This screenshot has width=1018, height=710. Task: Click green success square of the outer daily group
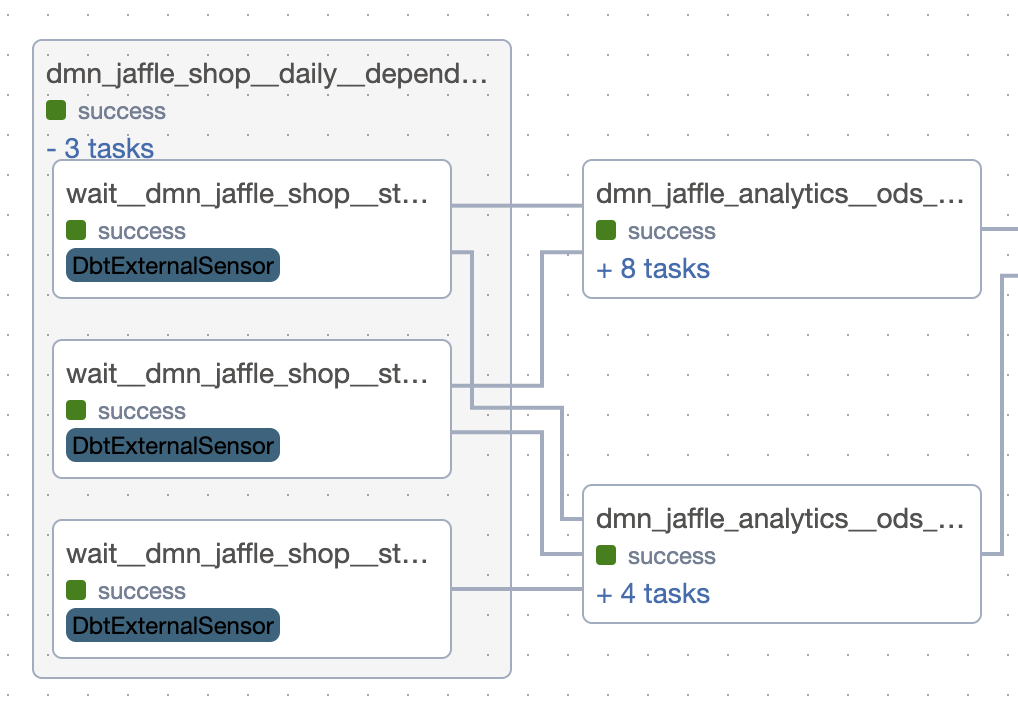click(x=56, y=111)
